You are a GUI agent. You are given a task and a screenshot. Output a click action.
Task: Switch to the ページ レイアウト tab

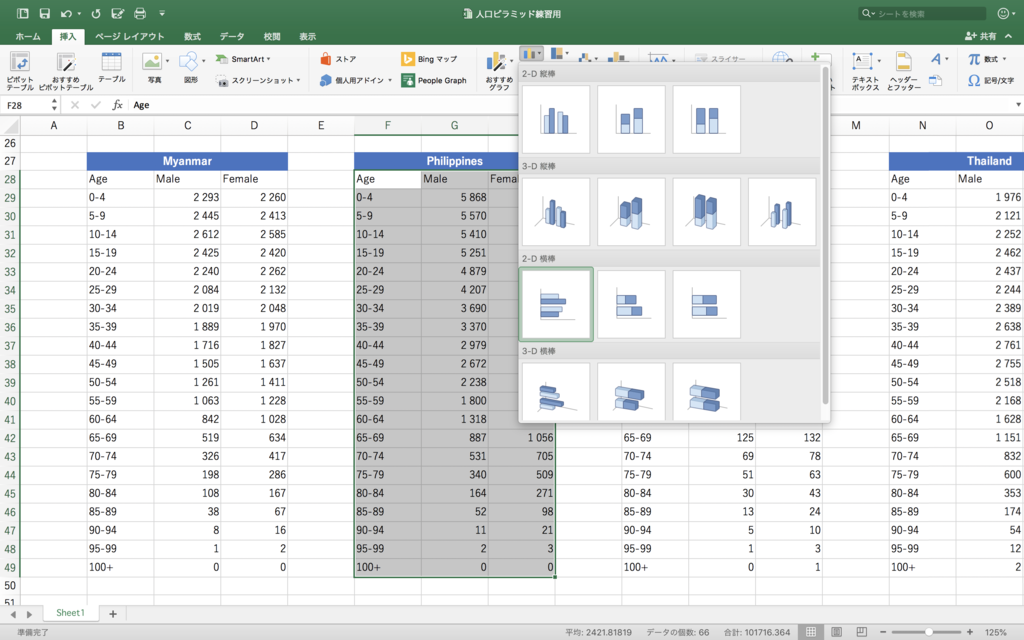point(130,37)
